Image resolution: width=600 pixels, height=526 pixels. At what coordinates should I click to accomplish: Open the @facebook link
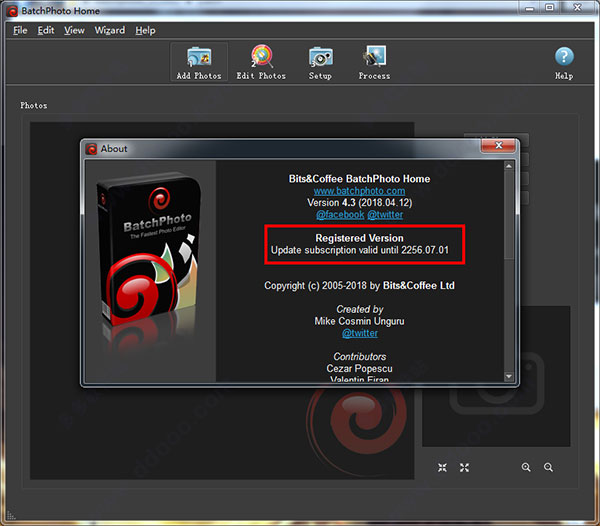(x=340, y=215)
